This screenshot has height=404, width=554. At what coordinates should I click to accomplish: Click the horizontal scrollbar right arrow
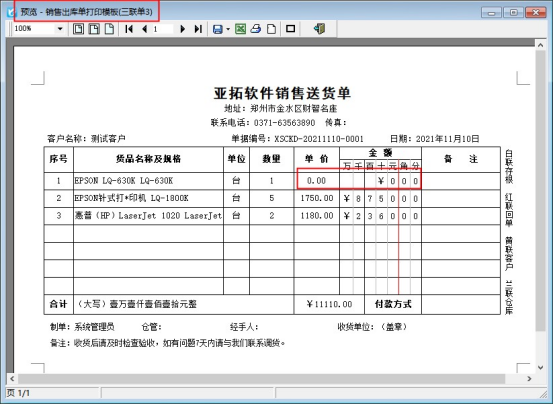(x=529, y=379)
